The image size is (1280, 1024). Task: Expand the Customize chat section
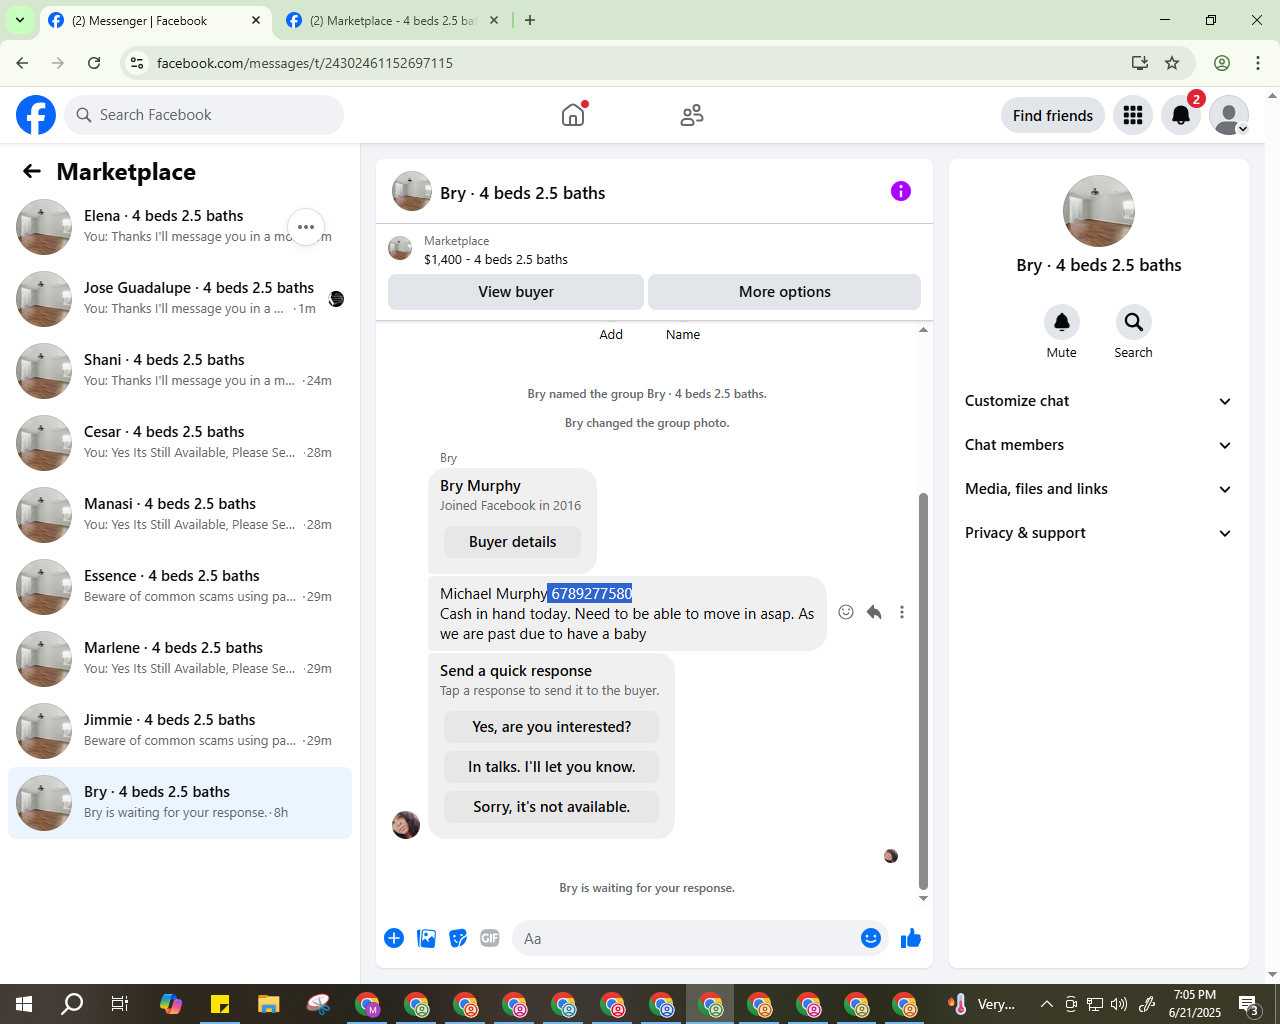tap(1099, 401)
